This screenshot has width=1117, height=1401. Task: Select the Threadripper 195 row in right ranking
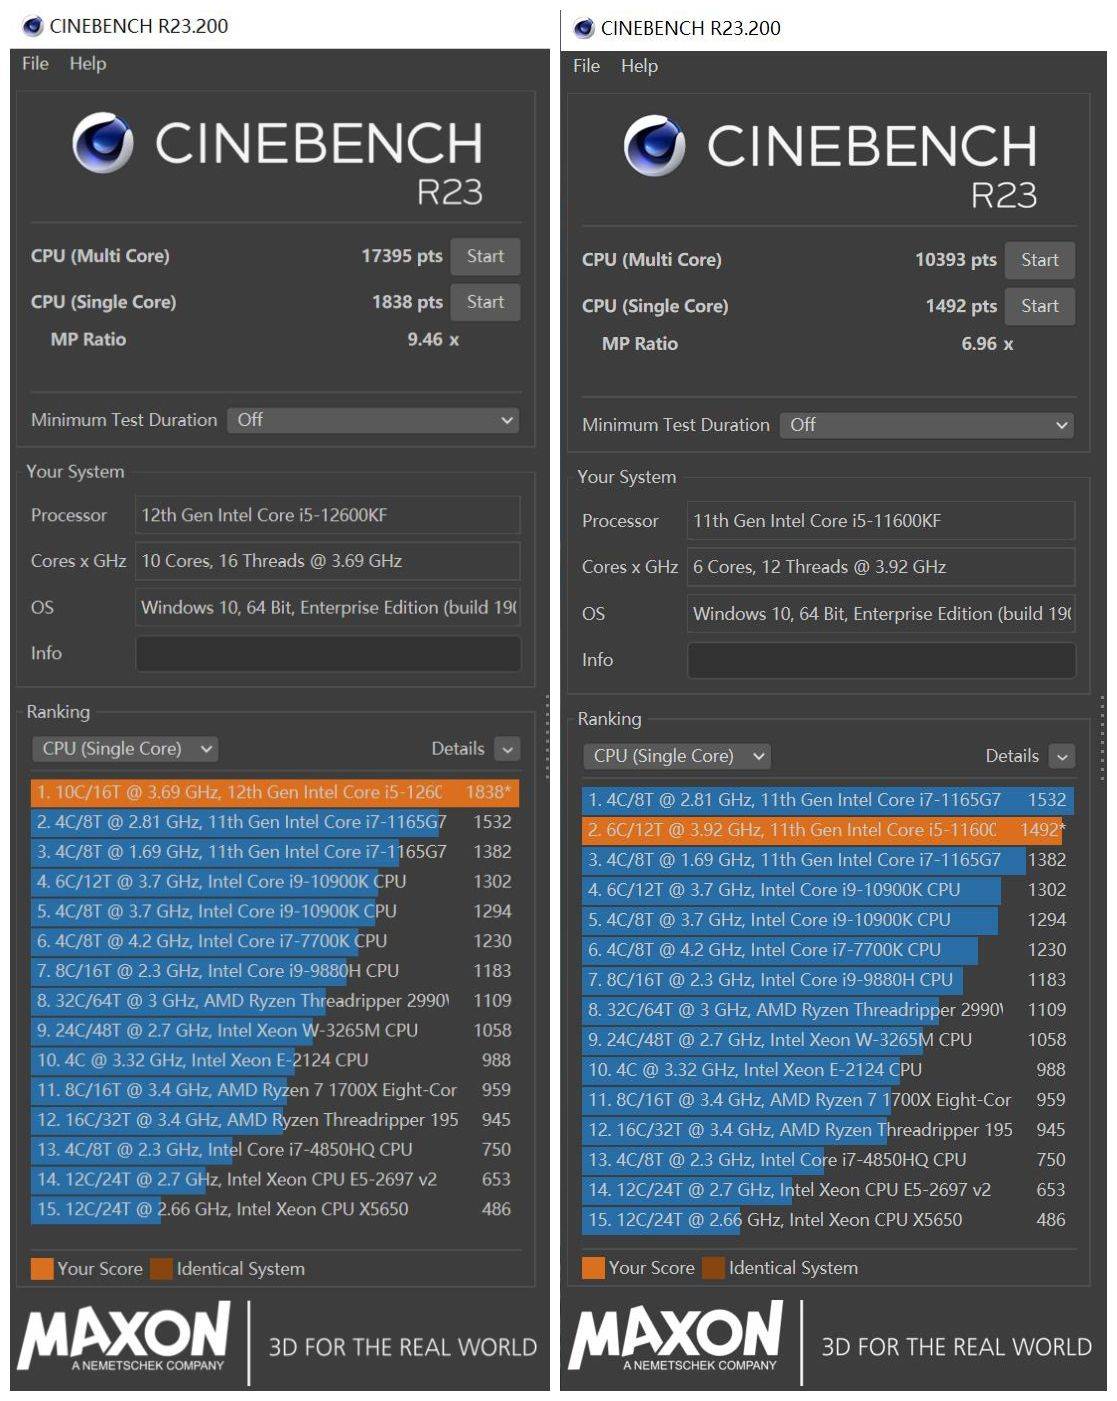click(x=828, y=1130)
